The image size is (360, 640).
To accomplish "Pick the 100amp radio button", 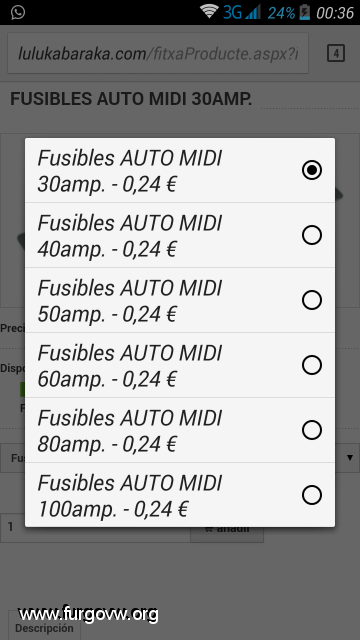I will (x=312, y=495).
